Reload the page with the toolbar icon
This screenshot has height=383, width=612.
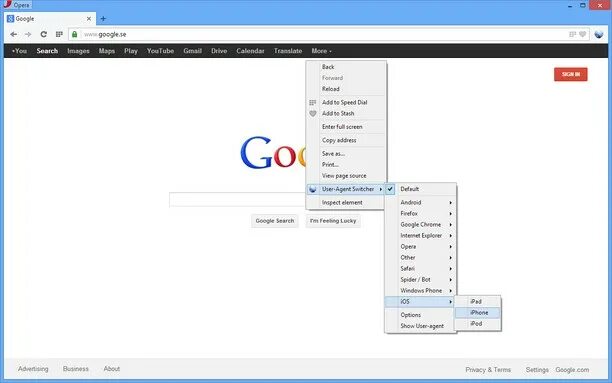(44, 34)
